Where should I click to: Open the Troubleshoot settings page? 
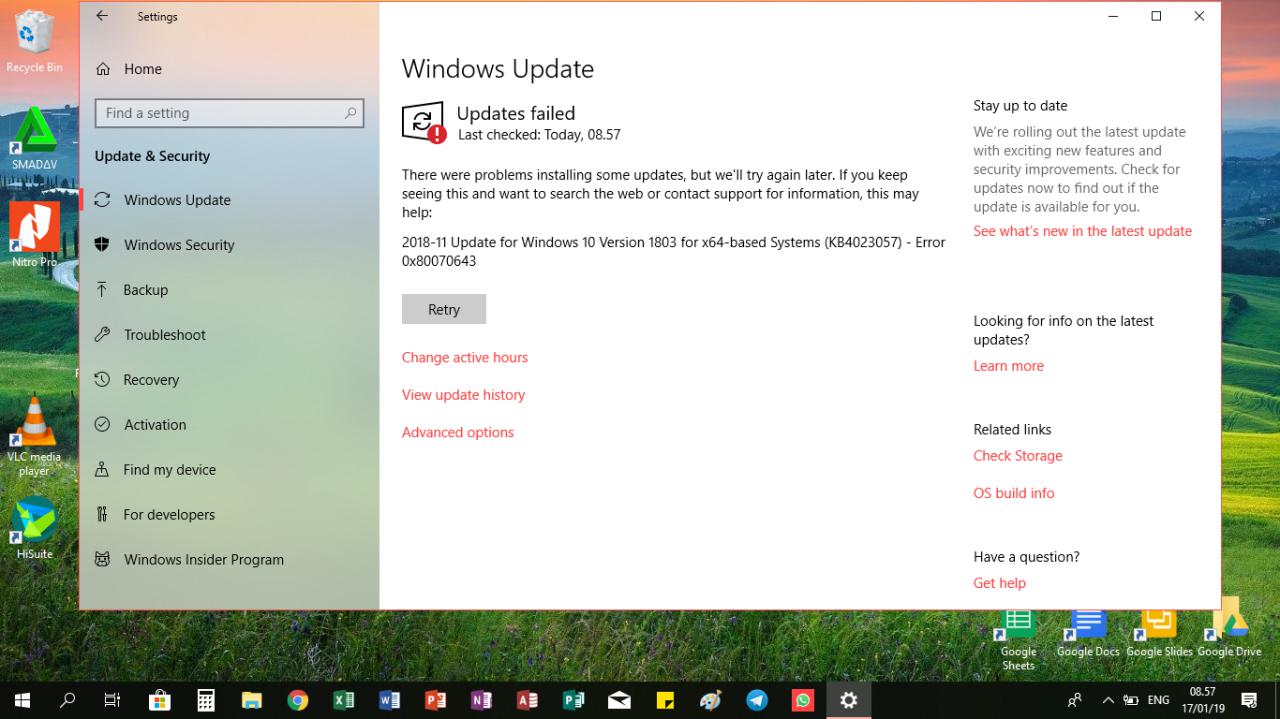(229, 335)
